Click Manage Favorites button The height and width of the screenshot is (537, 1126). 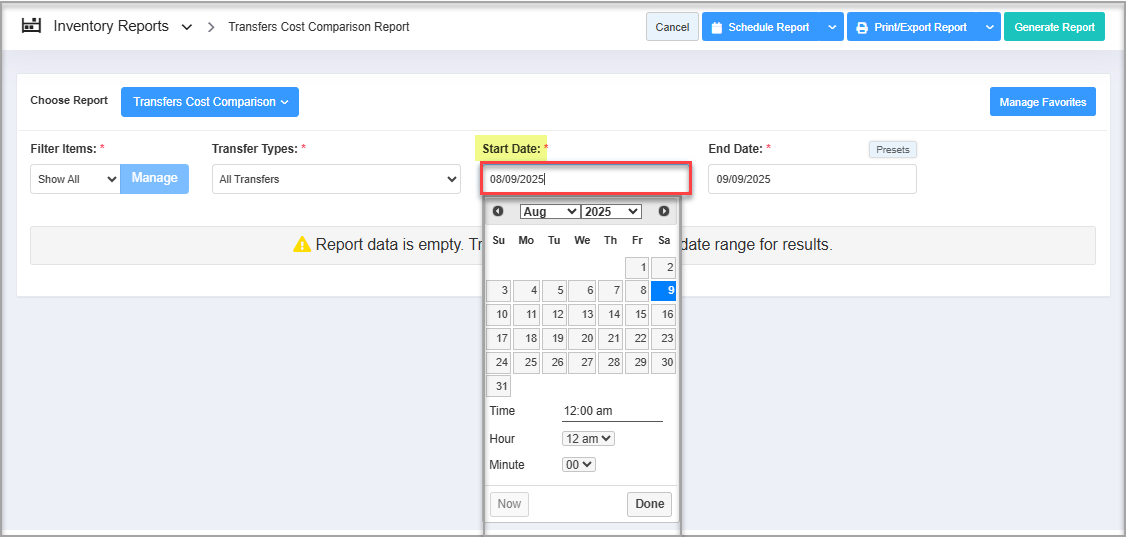pyautogui.click(x=1042, y=102)
